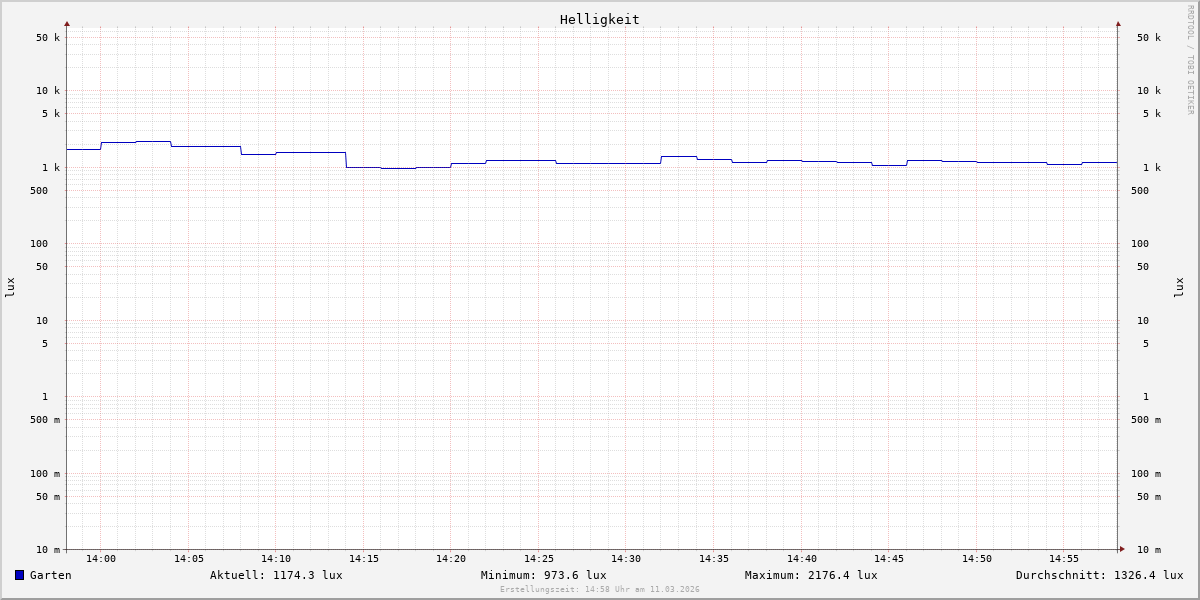Click the Minimum: 973.6 lux value
The image size is (1200, 600).
tap(543, 575)
